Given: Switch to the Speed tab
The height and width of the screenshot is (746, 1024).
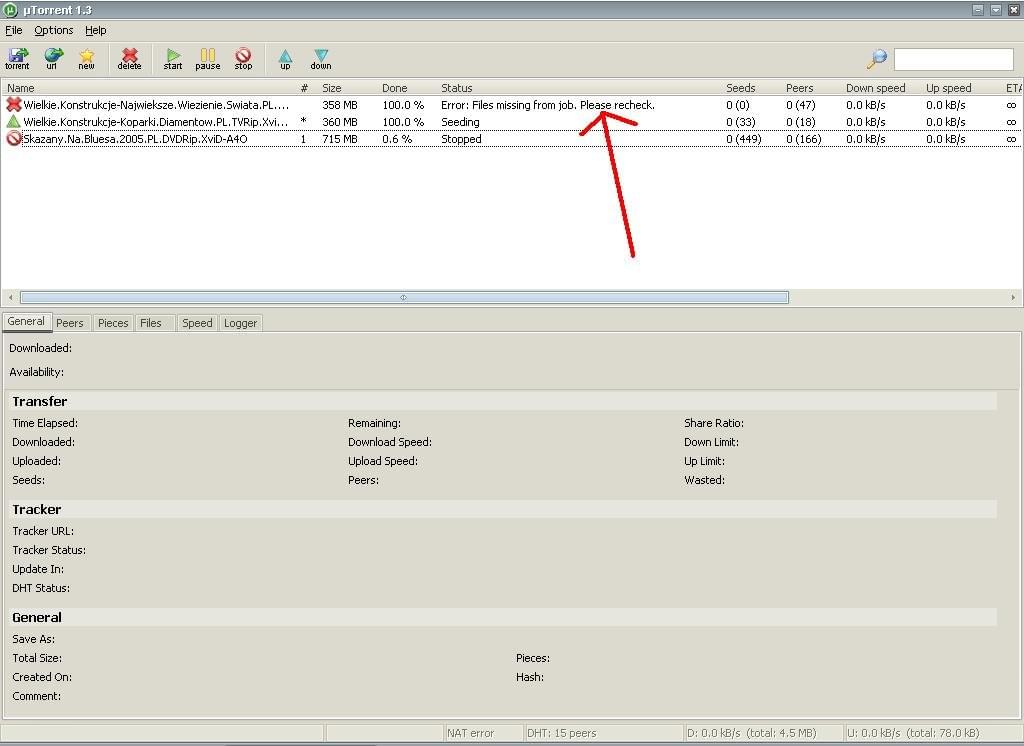Looking at the screenshot, I should click(x=197, y=323).
